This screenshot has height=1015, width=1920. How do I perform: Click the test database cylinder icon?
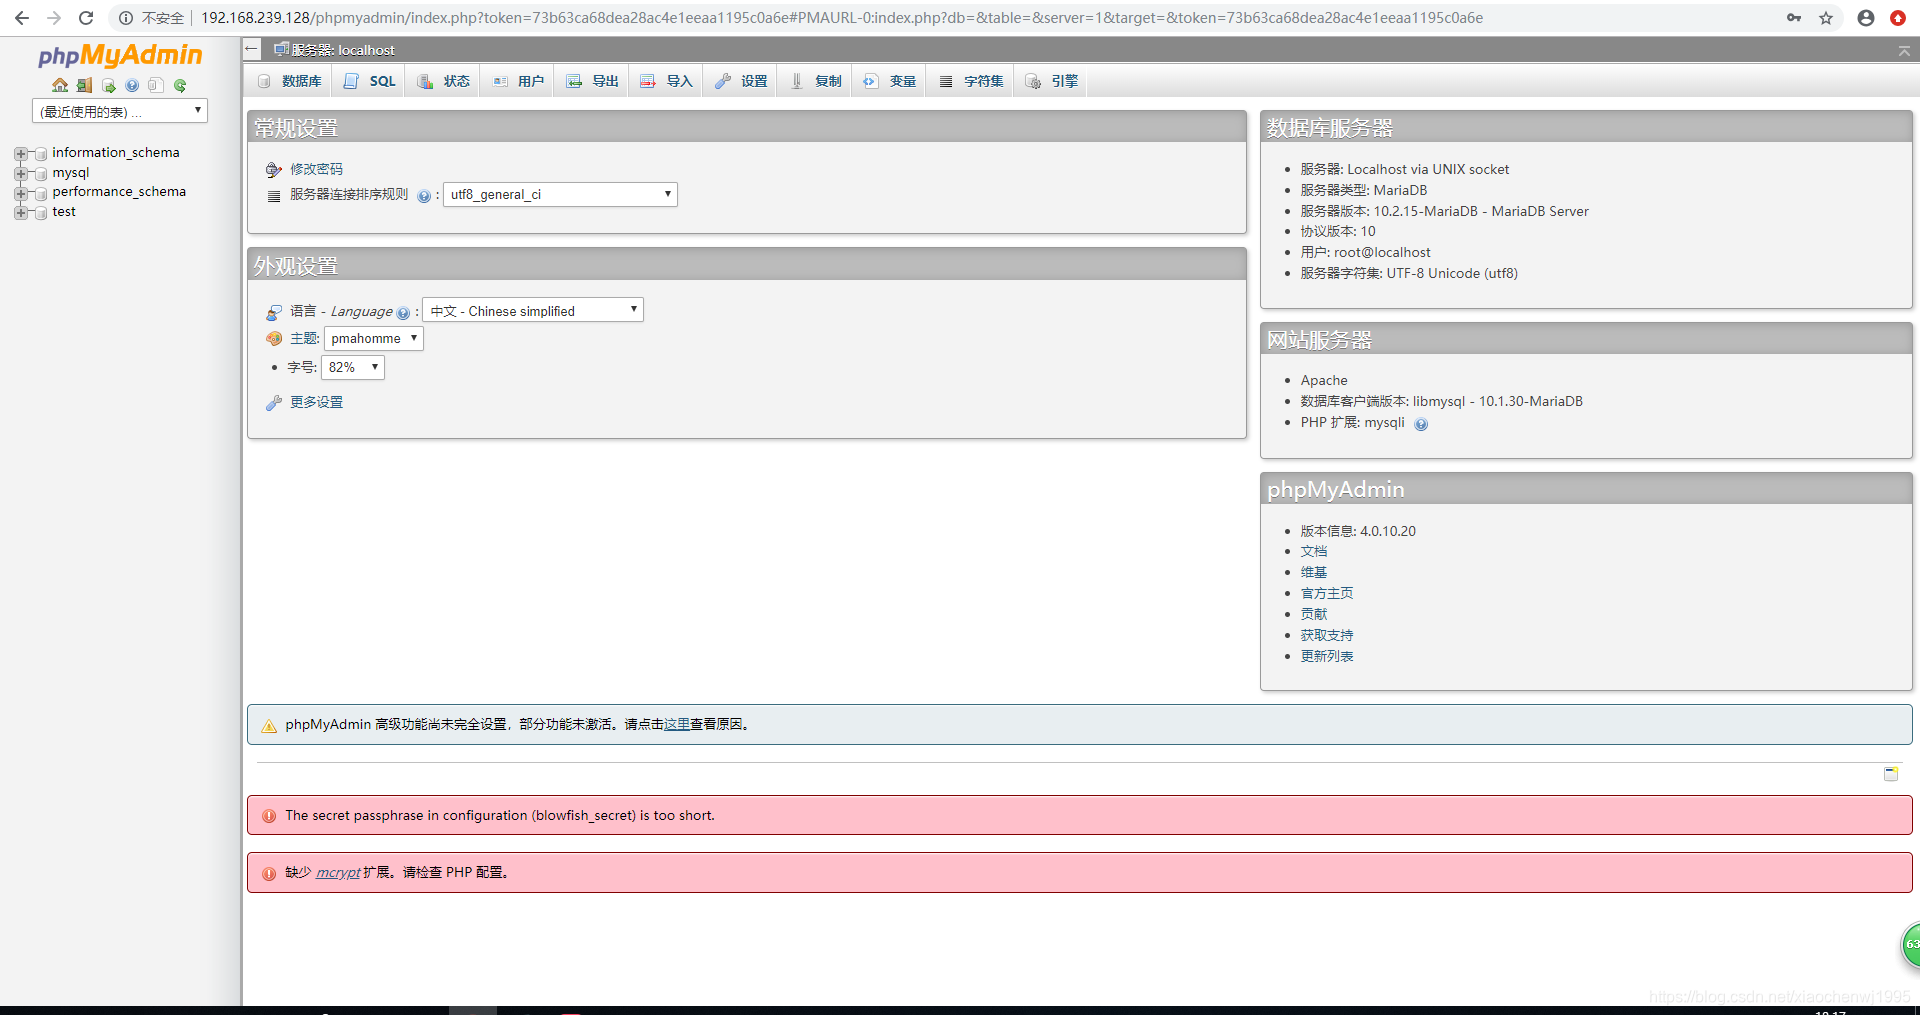[x=41, y=213]
